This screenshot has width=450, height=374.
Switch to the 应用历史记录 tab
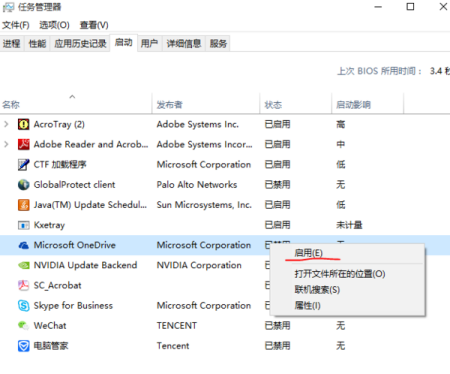[80, 43]
